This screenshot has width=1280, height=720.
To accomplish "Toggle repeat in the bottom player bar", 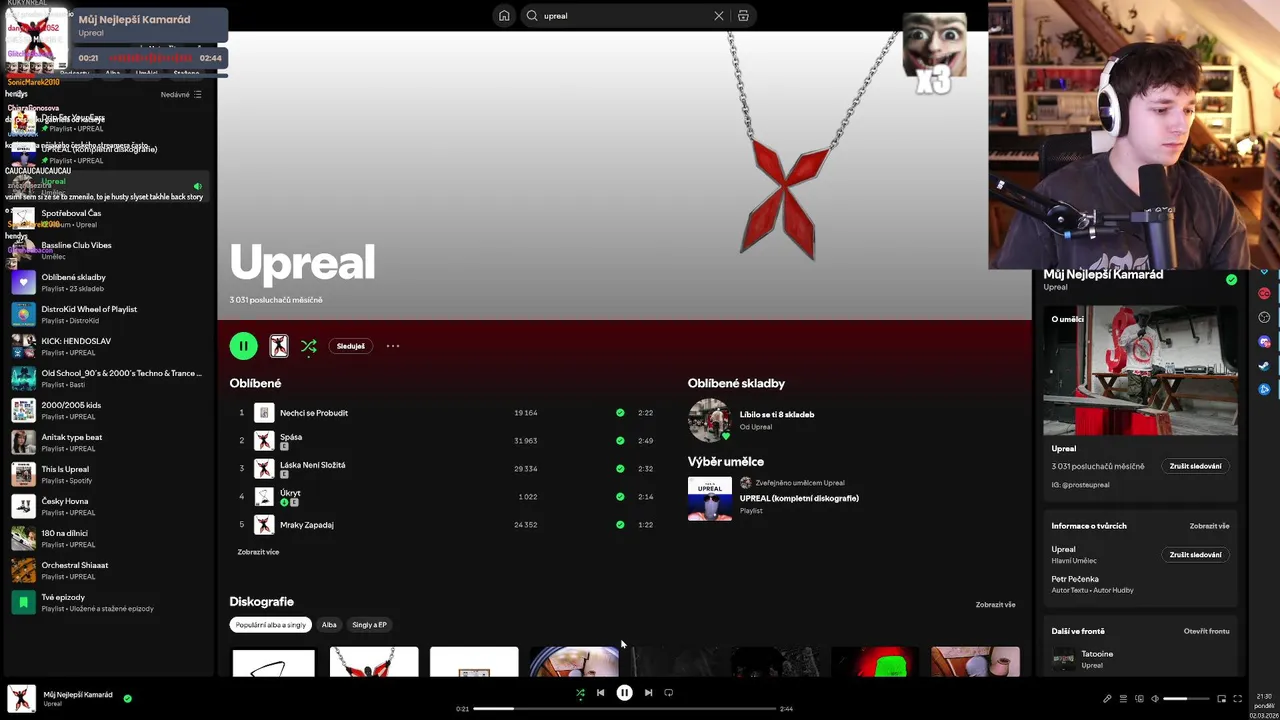I will 669,692.
